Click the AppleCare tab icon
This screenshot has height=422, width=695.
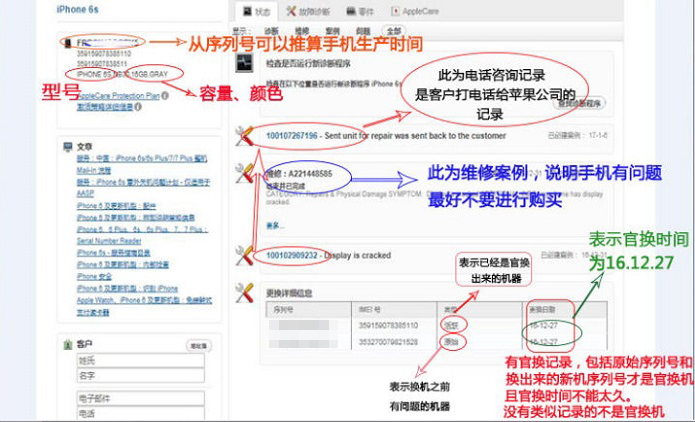pyautogui.click(x=395, y=11)
